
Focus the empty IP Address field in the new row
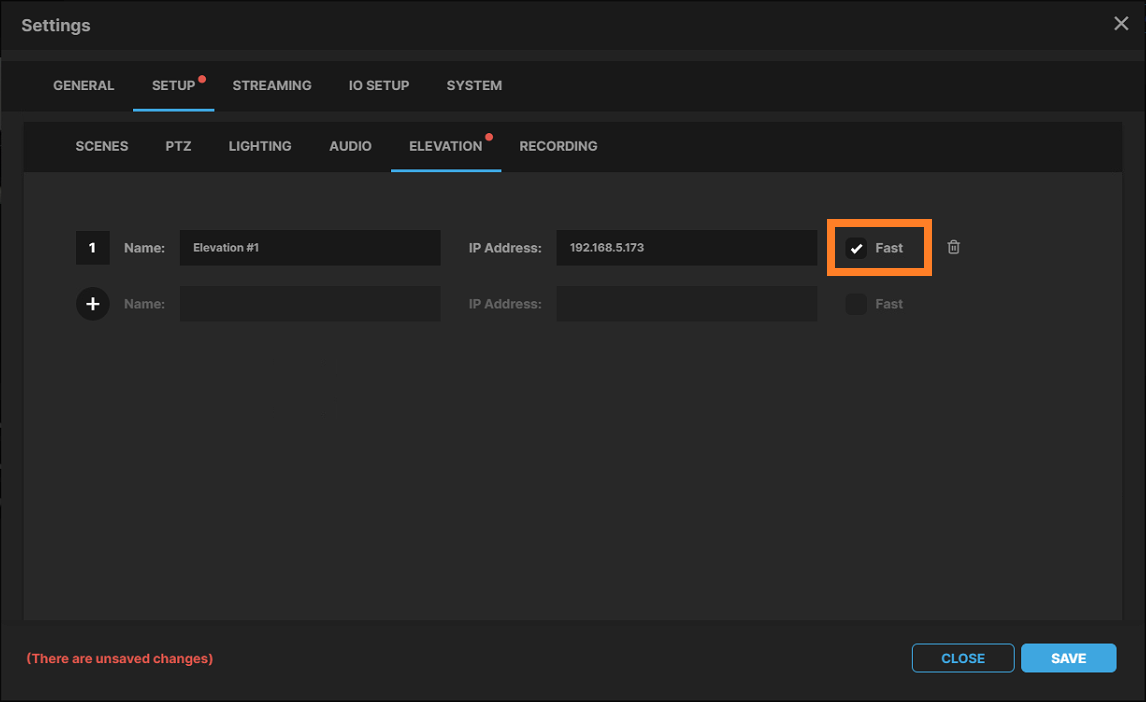click(x=686, y=304)
